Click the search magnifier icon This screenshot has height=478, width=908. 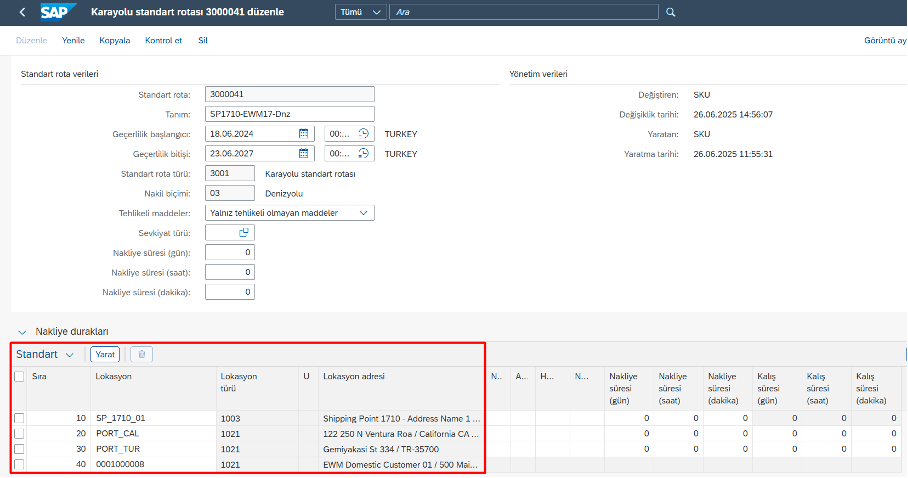point(671,12)
